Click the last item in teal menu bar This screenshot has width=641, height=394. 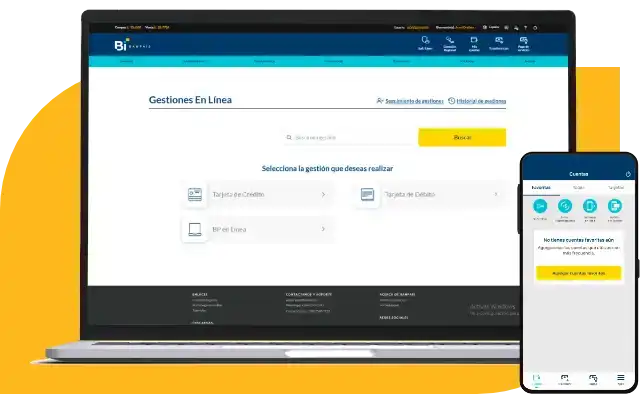click(x=529, y=61)
